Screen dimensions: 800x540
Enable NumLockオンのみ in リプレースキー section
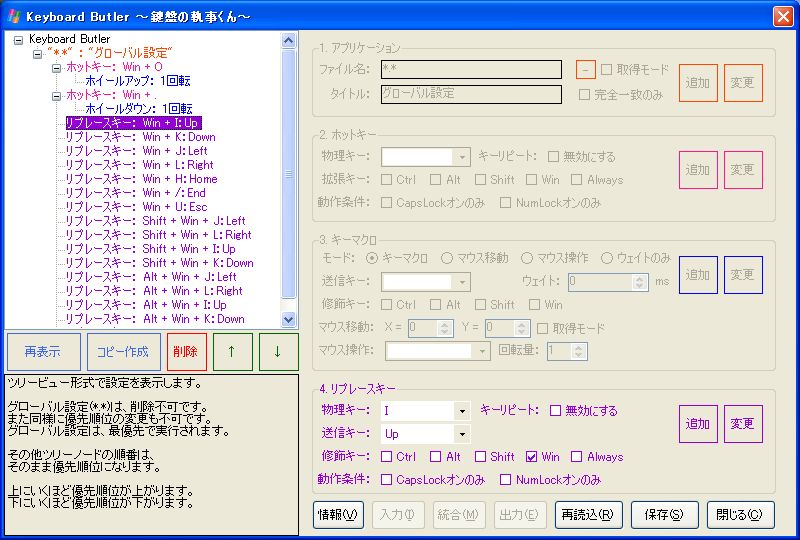tap(505, 479)
